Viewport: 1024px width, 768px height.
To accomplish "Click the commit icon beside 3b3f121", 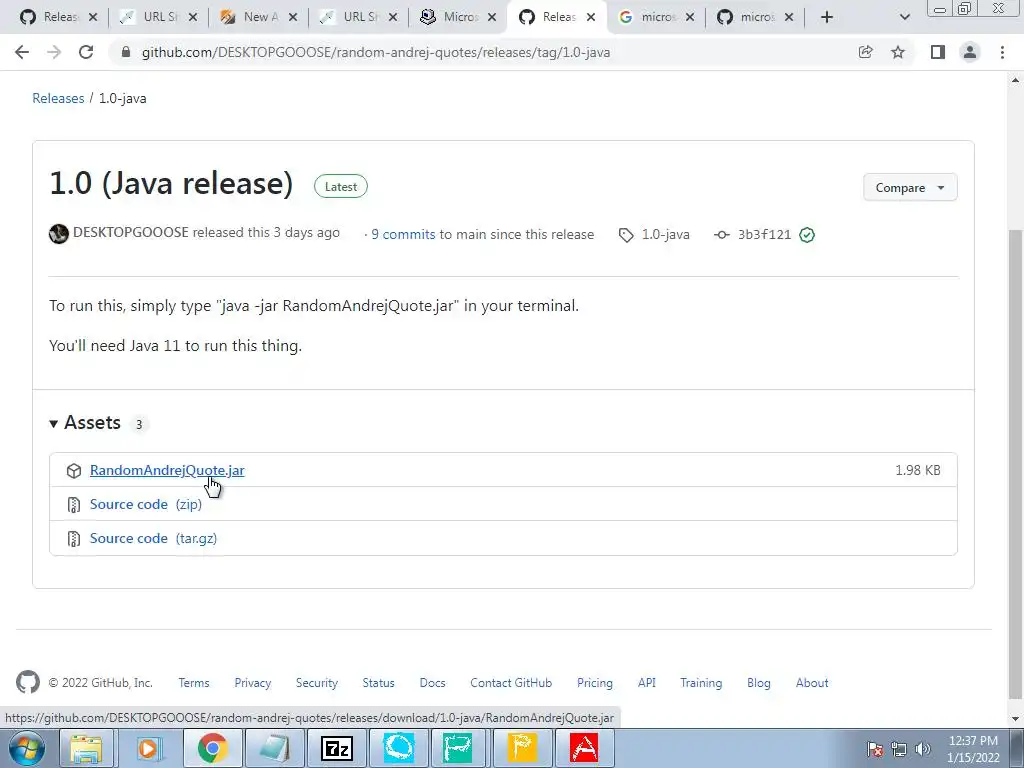I will click(x=722, y=234).
